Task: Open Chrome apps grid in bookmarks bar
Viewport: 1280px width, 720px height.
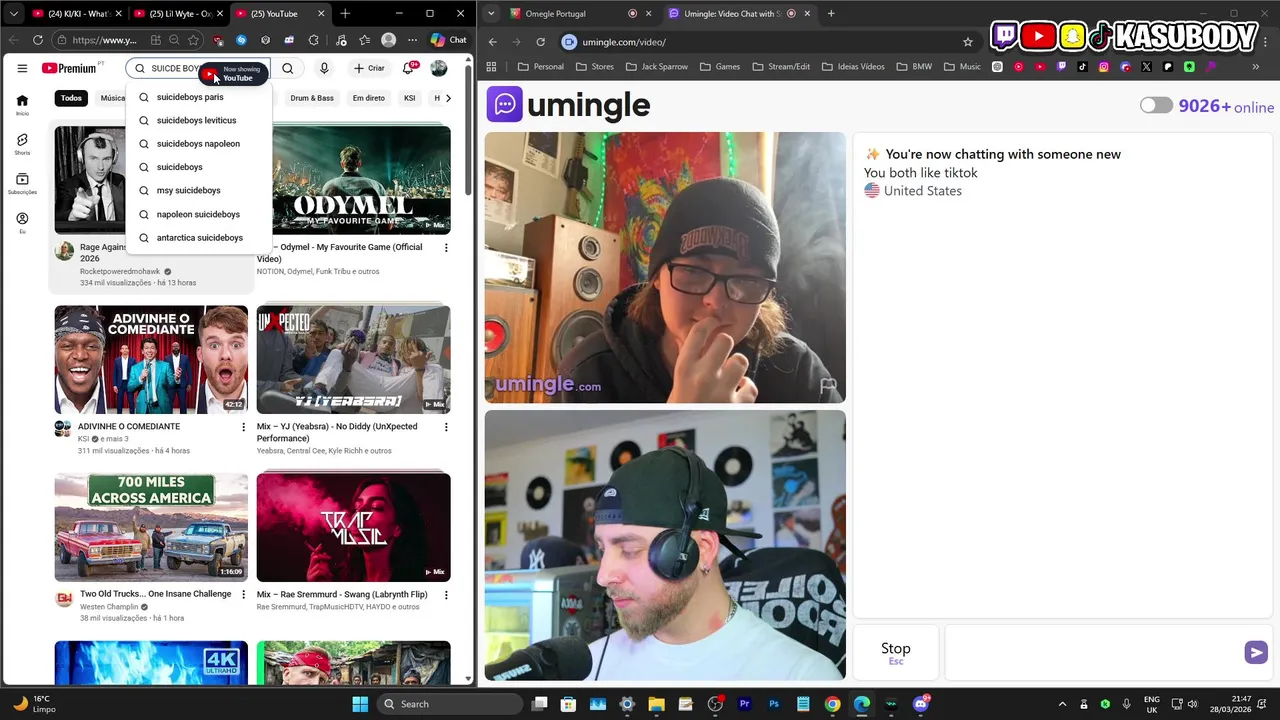Action: 491,67
